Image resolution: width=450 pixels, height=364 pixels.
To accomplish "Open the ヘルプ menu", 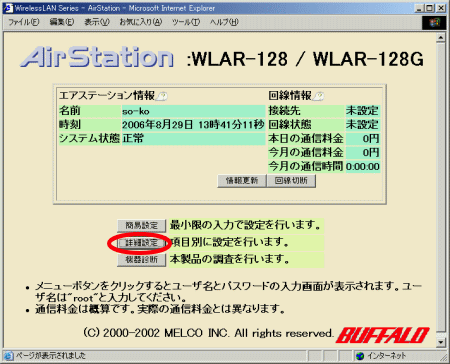I will [224, 22].
